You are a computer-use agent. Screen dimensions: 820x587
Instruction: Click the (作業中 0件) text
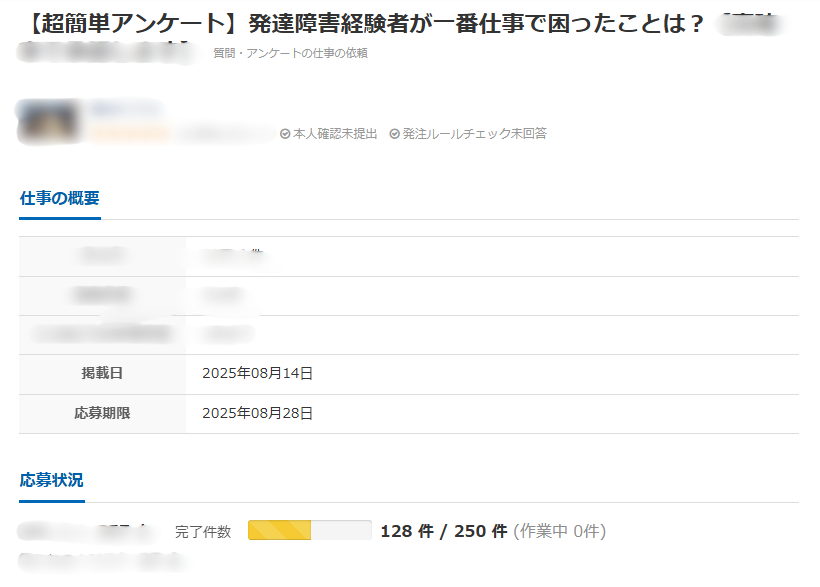pos(559,531)
